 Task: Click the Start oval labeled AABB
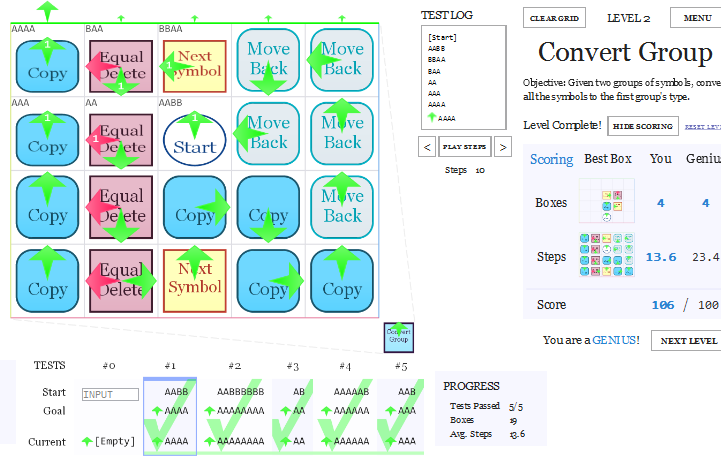point(195,140)
